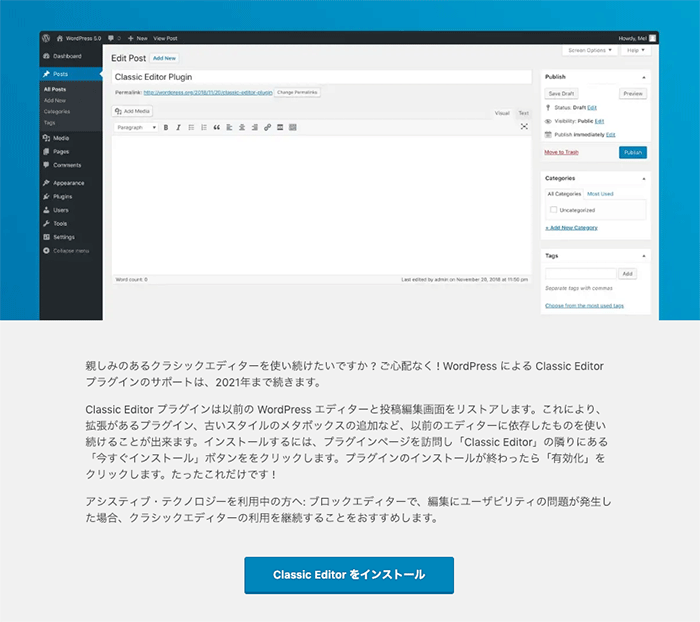Click Edit next to Status: Draft
700x622 pixels.
[592, 108]
